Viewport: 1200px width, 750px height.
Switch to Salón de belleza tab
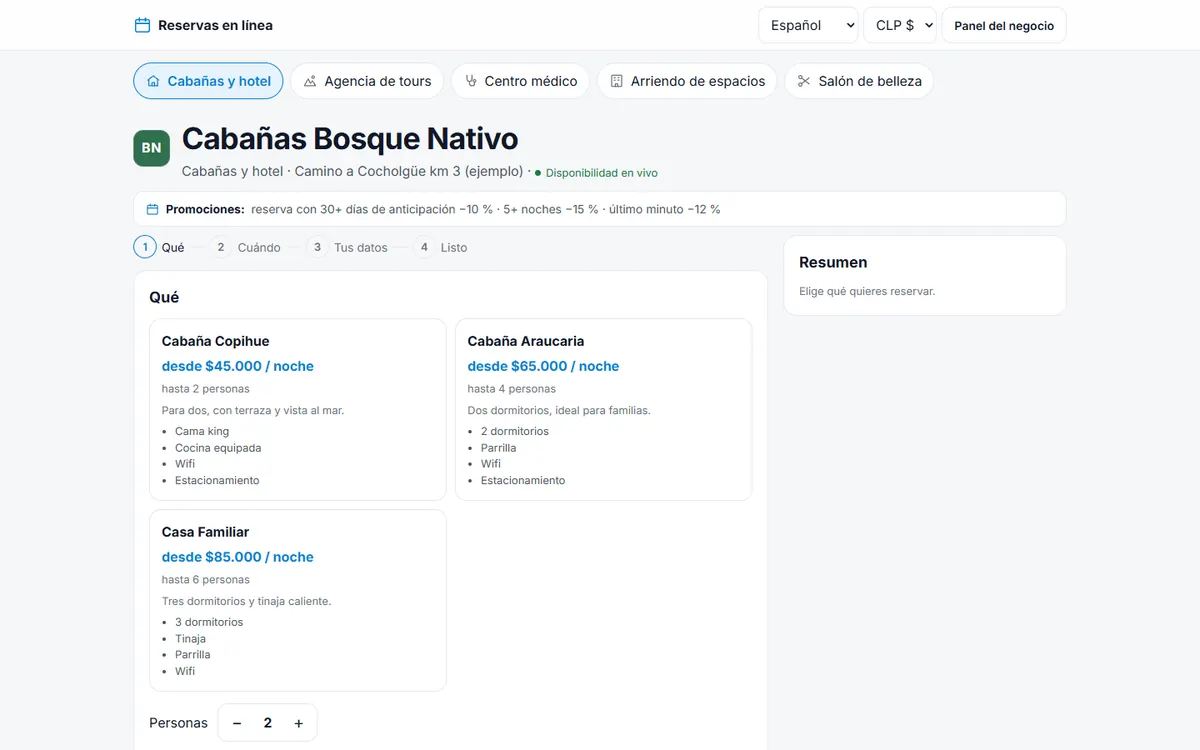pos(859,81)
